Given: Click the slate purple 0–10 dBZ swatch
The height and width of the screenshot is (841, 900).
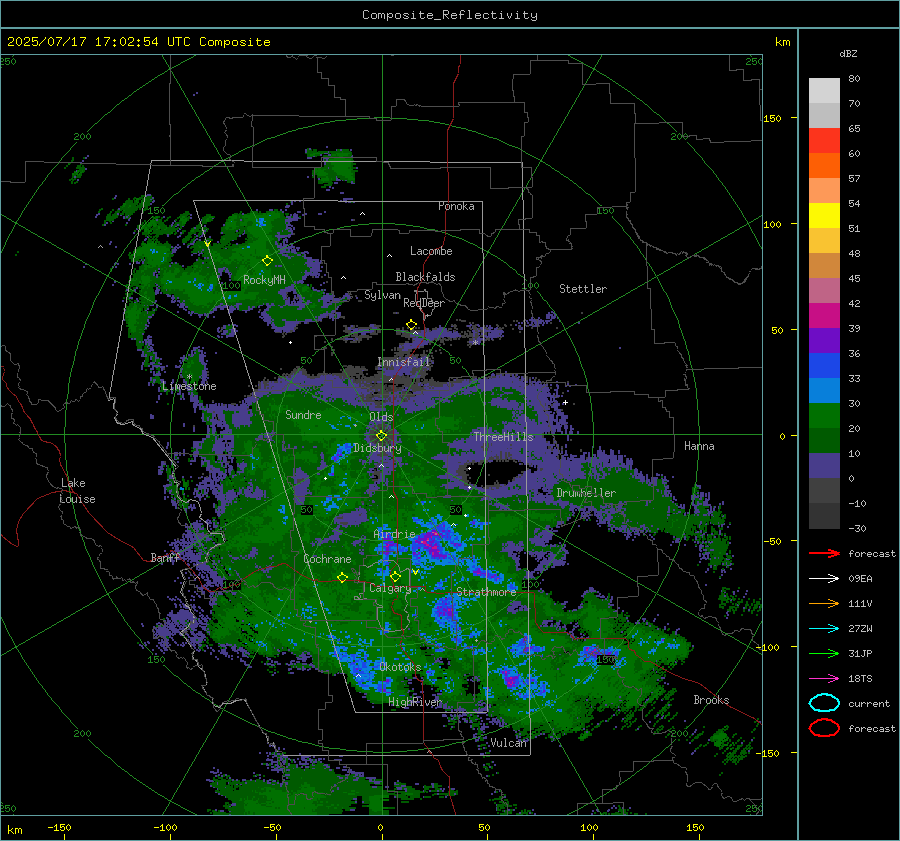Looking at the screenshot, I should pyautogui.click(x=824, y=466).
